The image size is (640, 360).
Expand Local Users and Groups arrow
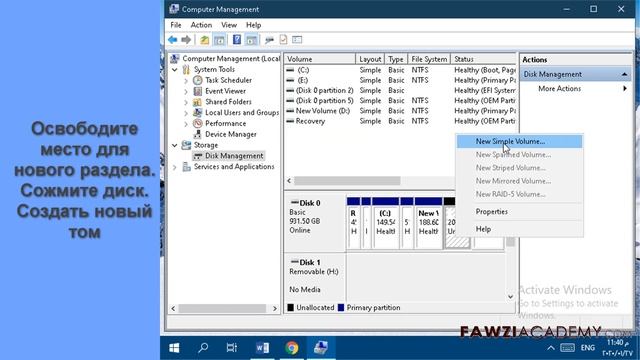click(x=186, y=113)
